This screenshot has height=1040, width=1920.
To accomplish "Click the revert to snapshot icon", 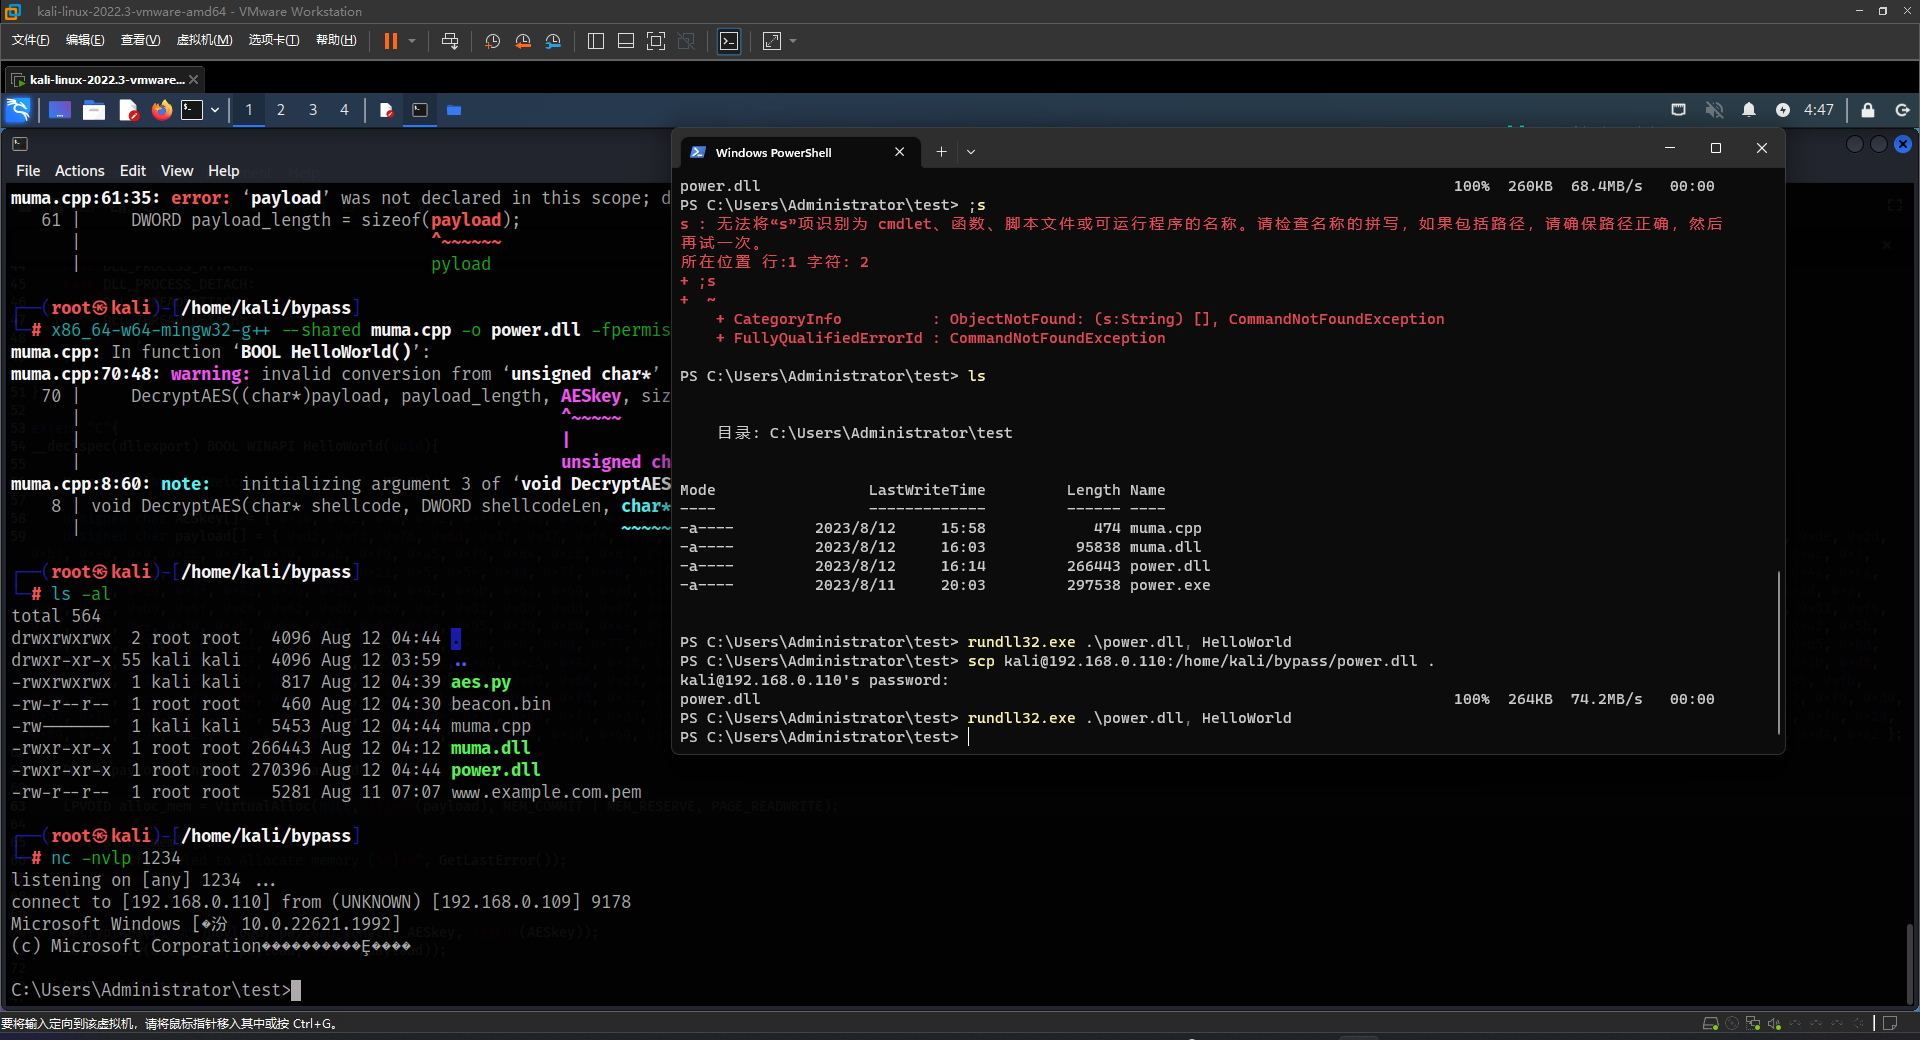I will (523, 41).
